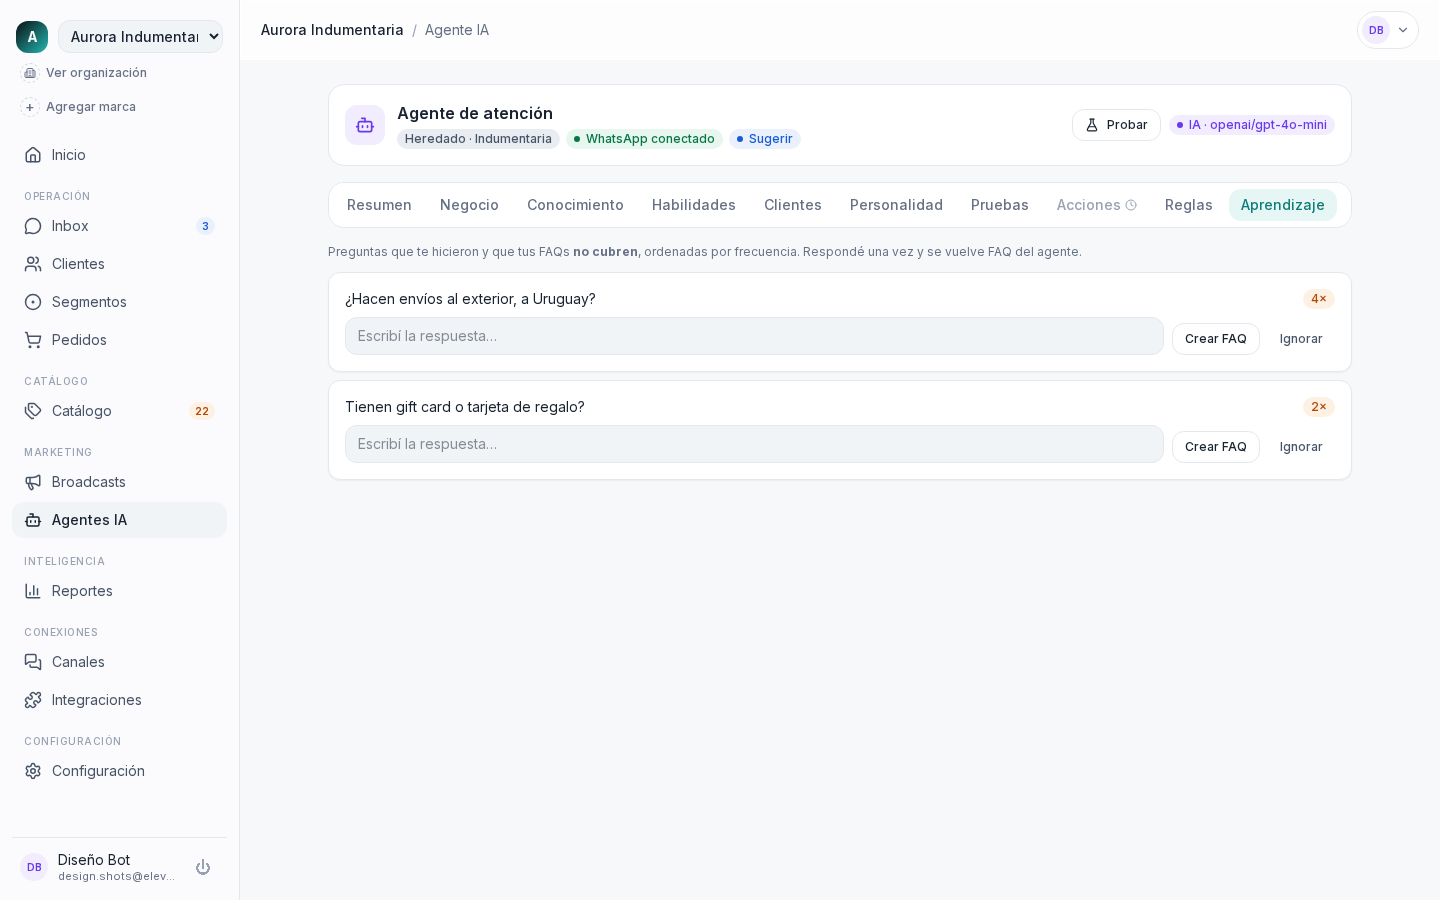Click the Catálogo tag icon

pos(33,411)
